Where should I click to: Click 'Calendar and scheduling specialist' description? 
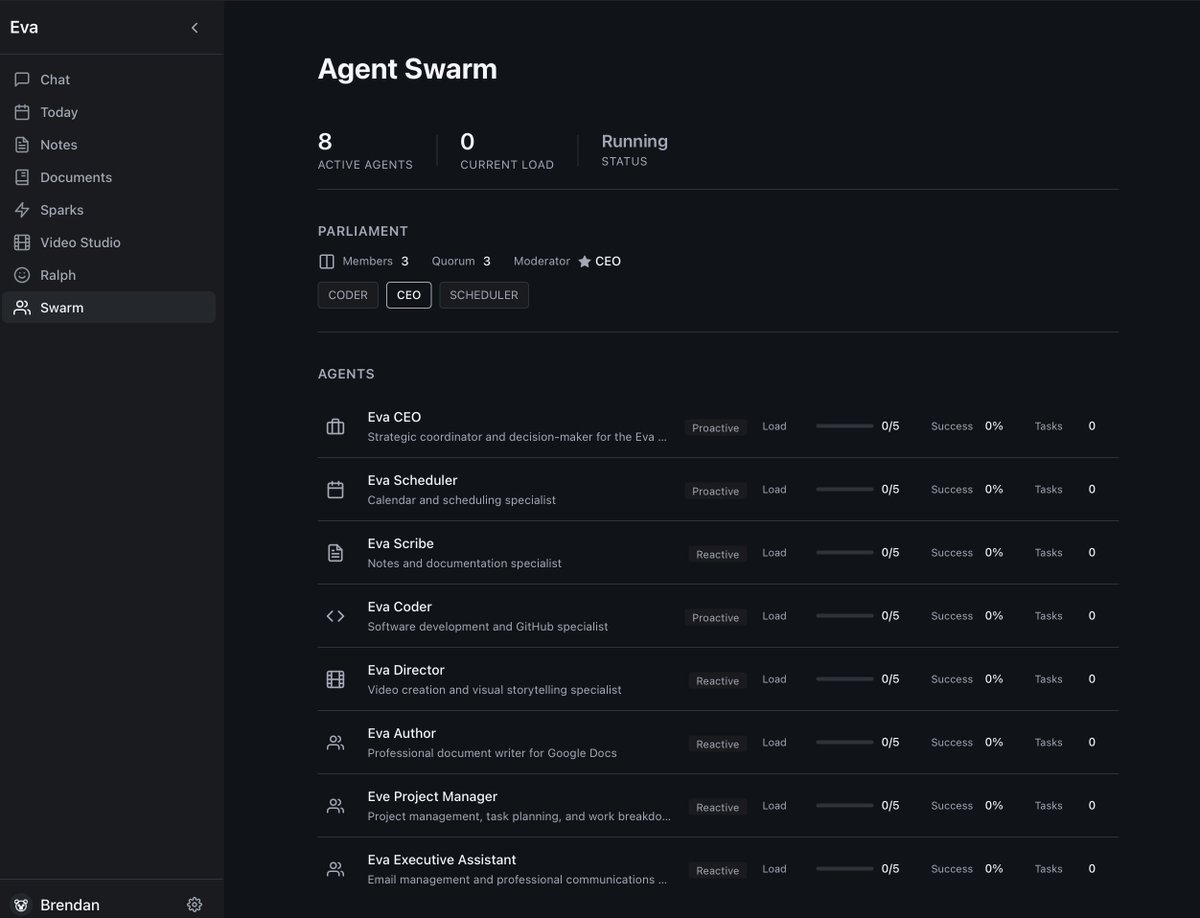click(462, 500)
